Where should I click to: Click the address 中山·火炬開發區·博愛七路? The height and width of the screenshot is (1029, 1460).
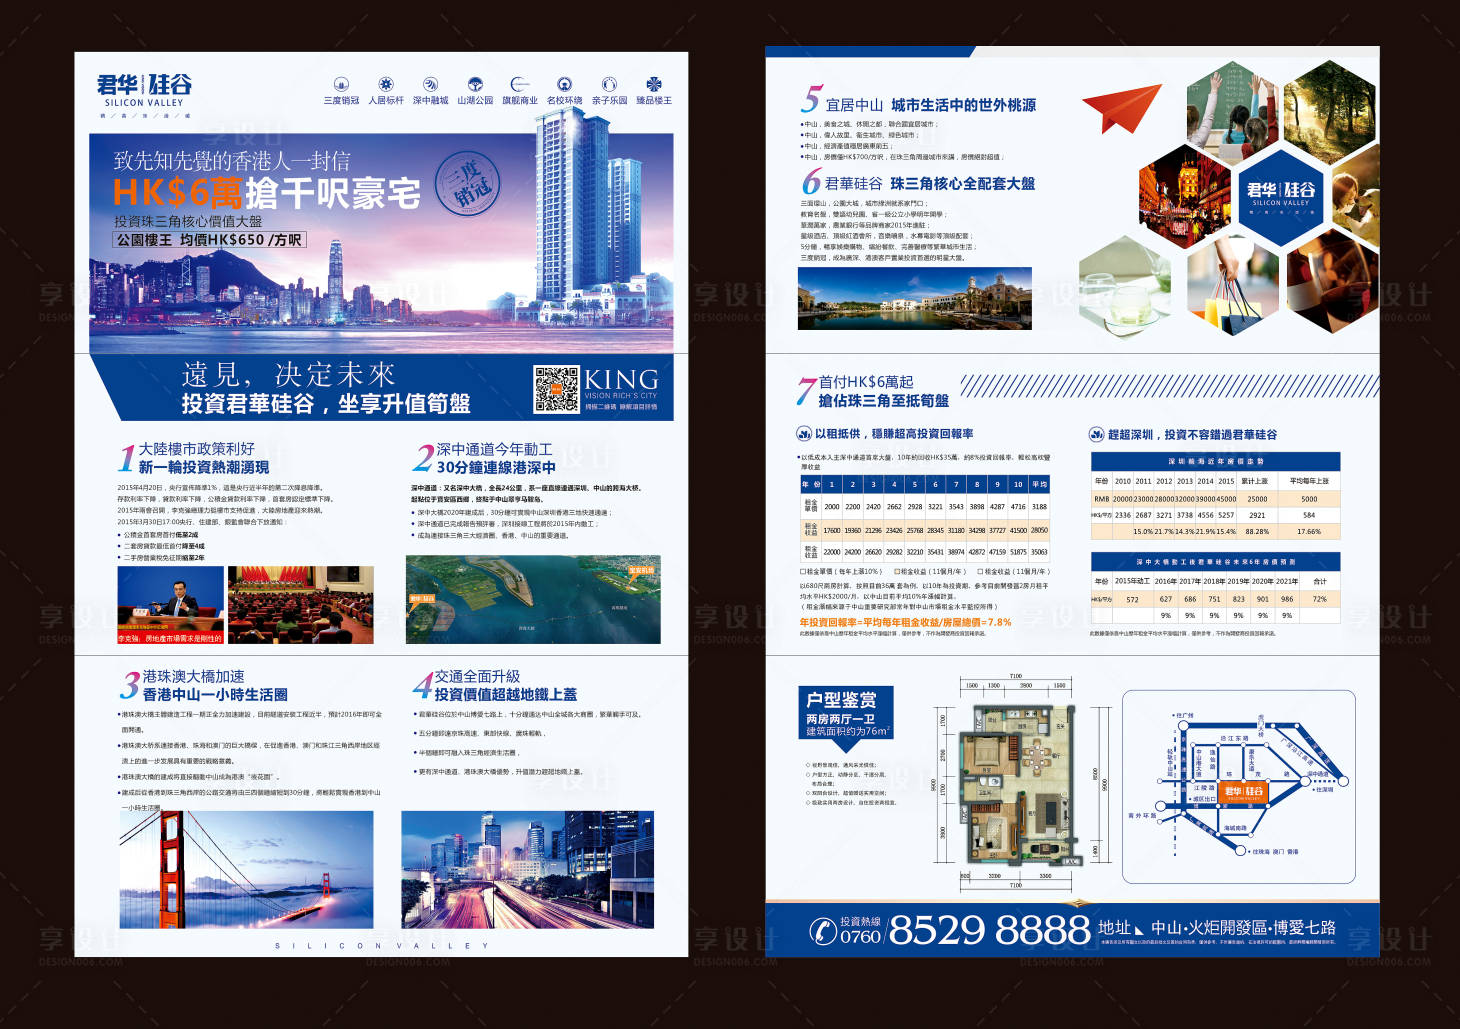[x=1243, y=928]
